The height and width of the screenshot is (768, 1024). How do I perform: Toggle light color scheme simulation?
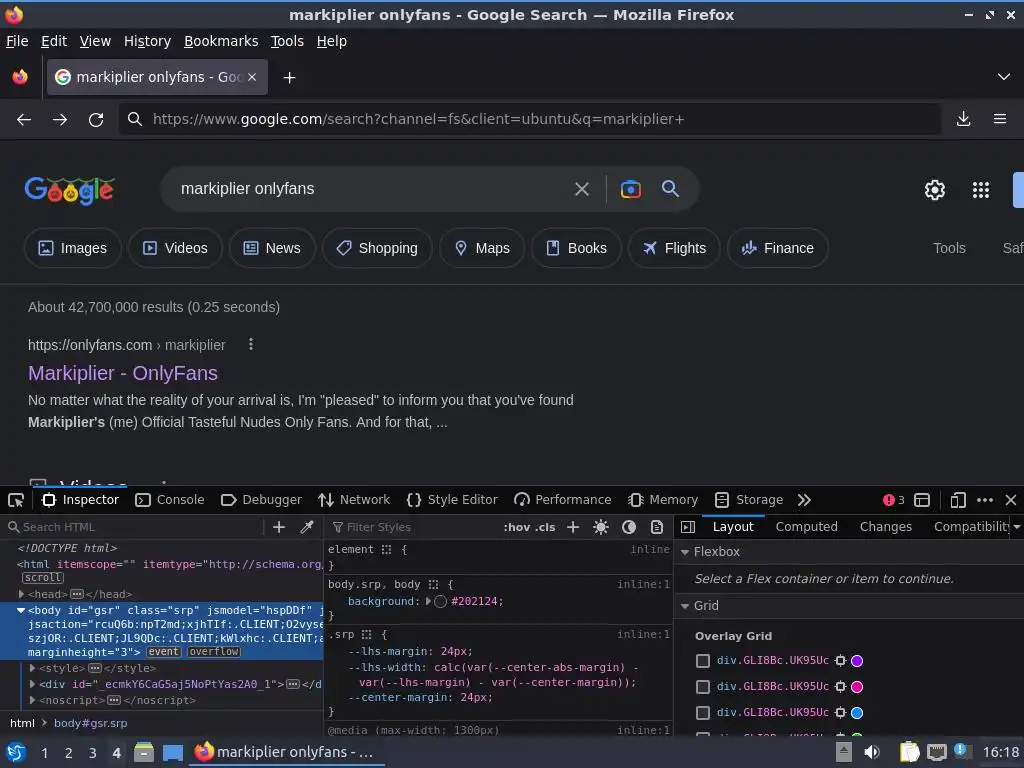pyautogui.click(x=601, y=527)
